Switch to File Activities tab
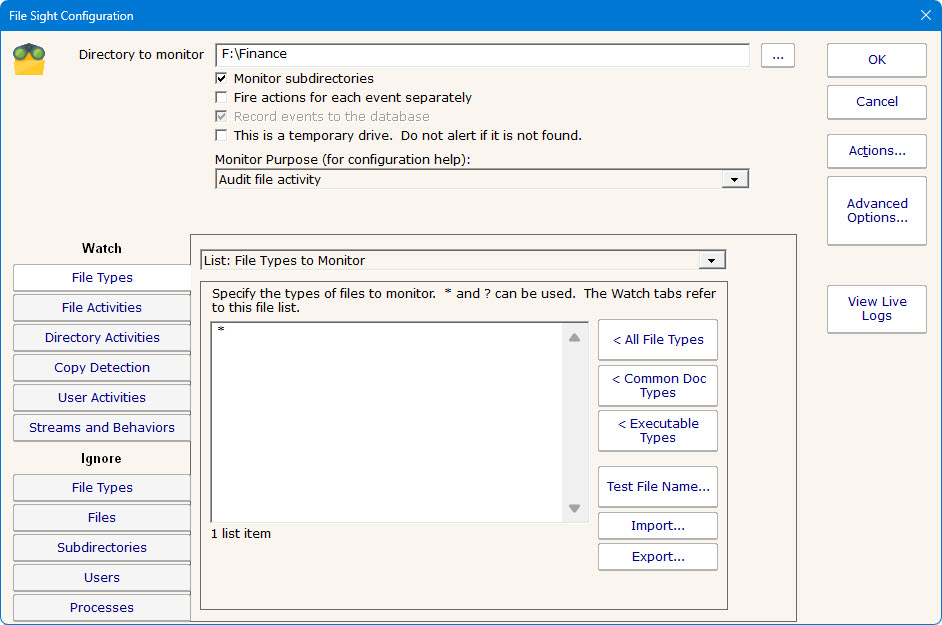Screen dimensions: 942x625 pos(102,308)
